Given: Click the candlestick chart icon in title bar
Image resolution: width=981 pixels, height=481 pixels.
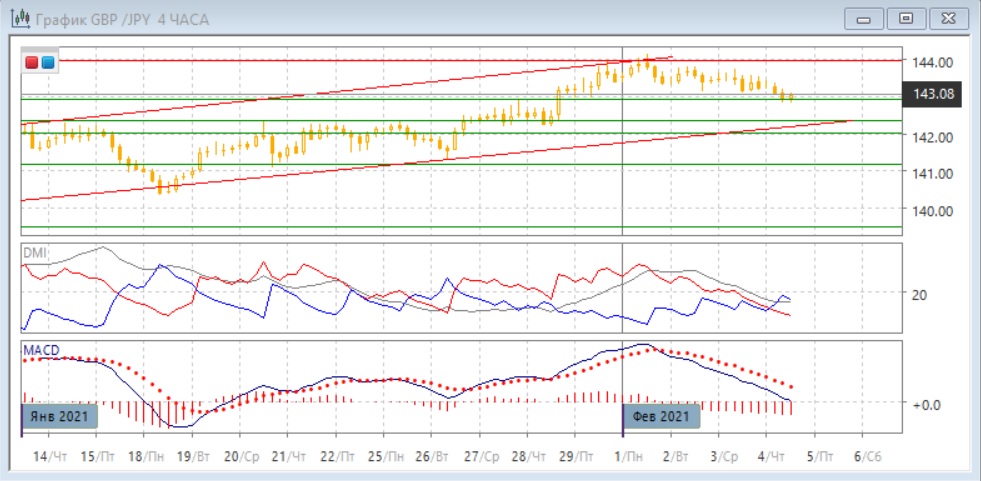Looking at the screenshot, I should coord(17,19).
